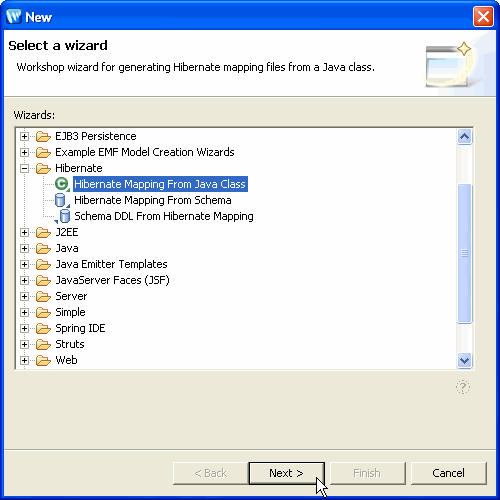Click the Java Emitter Templates folder icon
The width and height of the screenshot is (500, 500).
pos(43,264)
